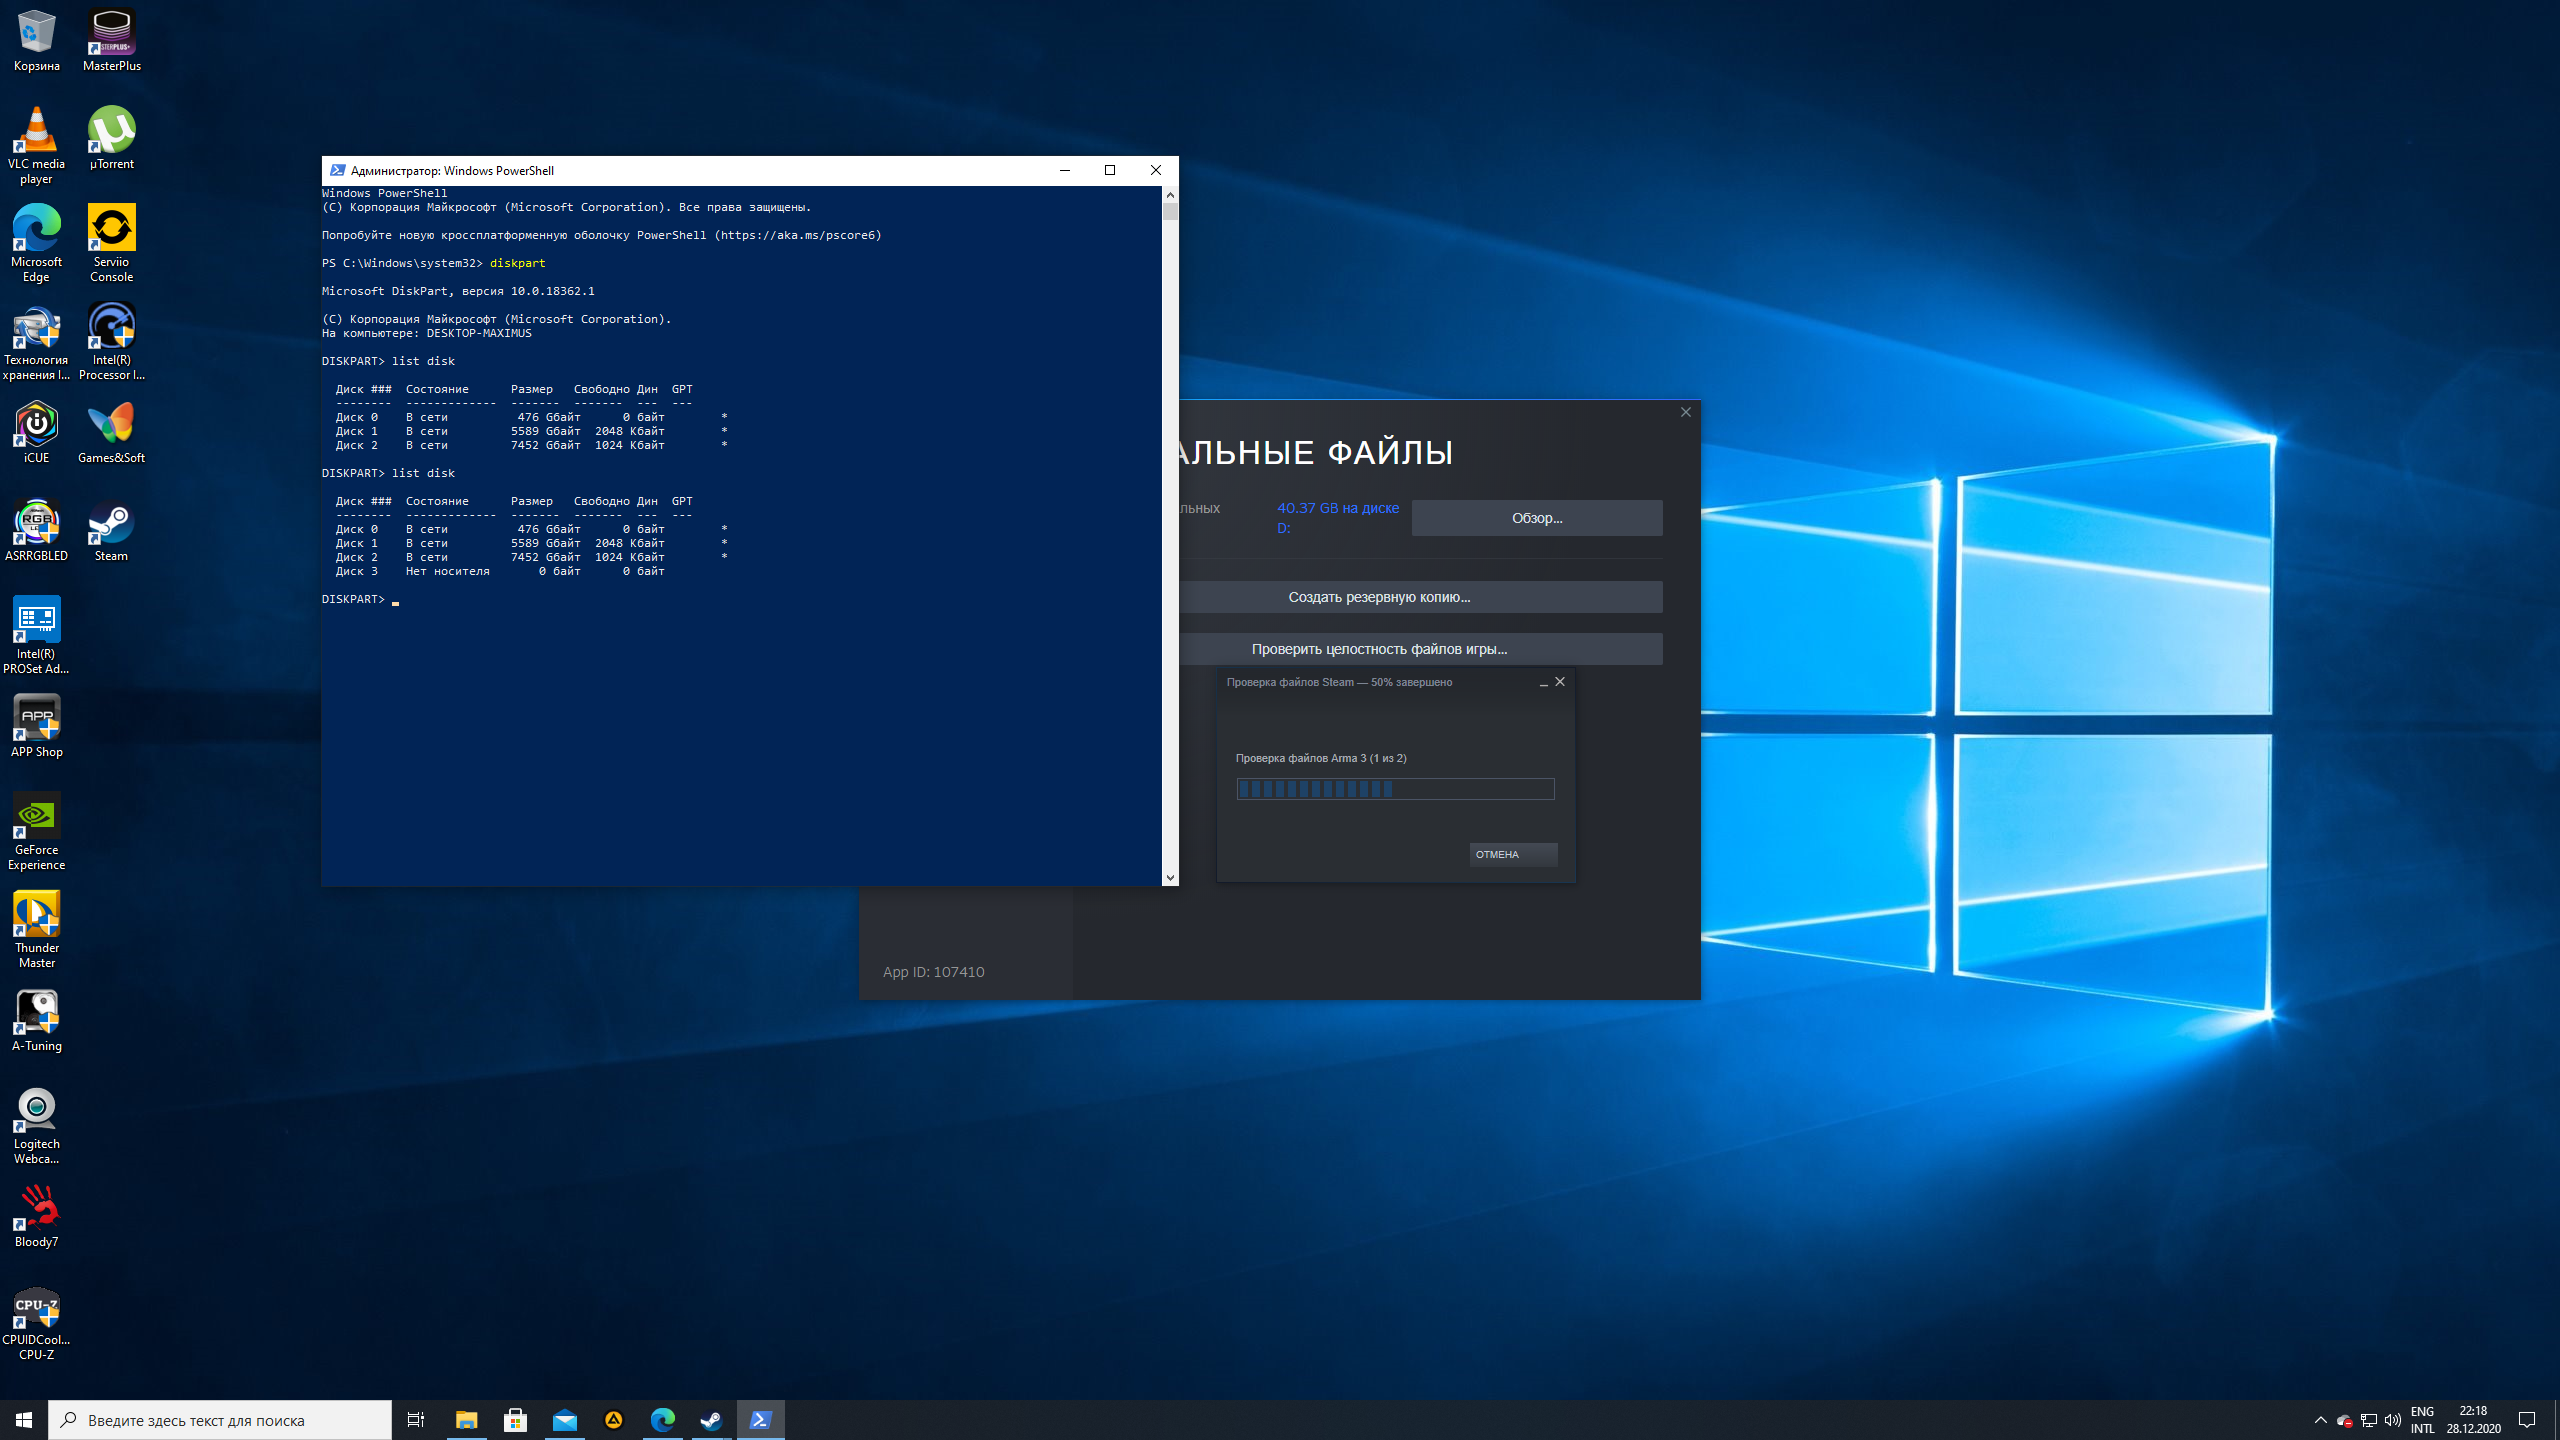Click the Обзор... browse button

point(1536,518)
